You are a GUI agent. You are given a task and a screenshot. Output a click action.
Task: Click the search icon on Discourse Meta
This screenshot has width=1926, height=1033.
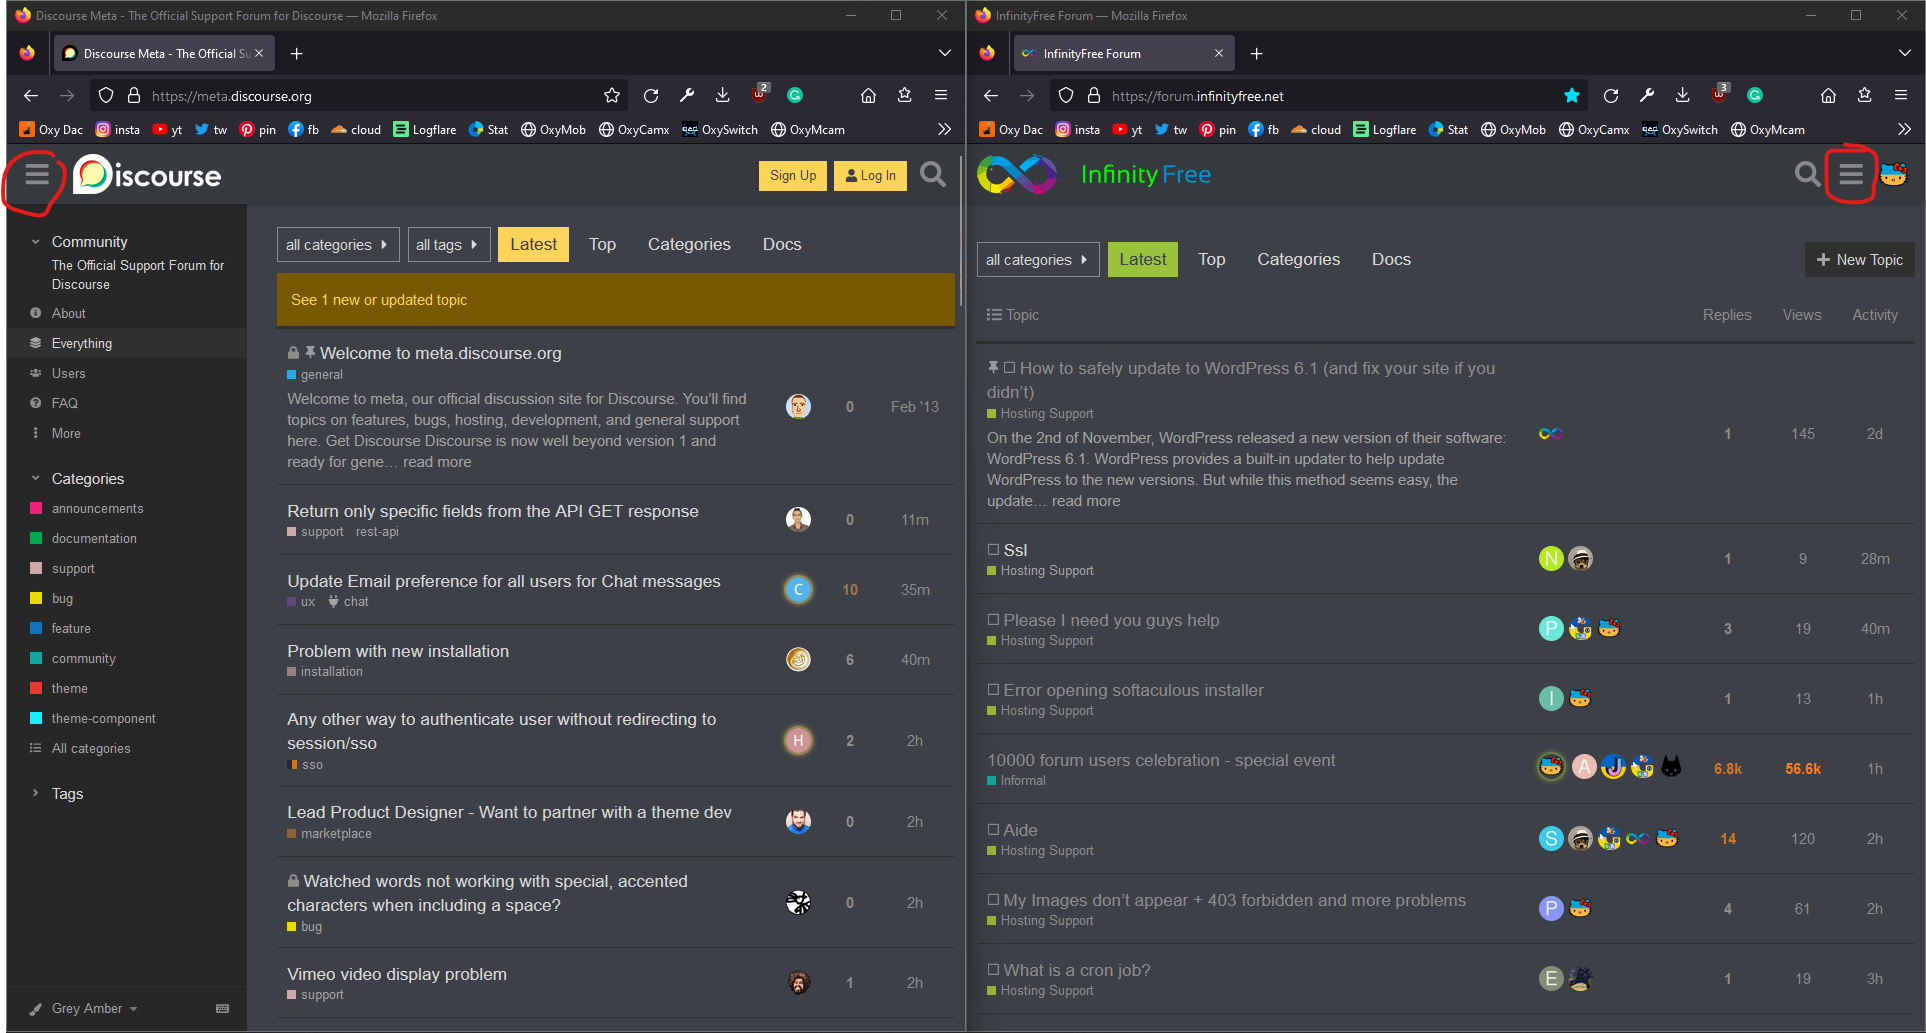tap(932, 175)
